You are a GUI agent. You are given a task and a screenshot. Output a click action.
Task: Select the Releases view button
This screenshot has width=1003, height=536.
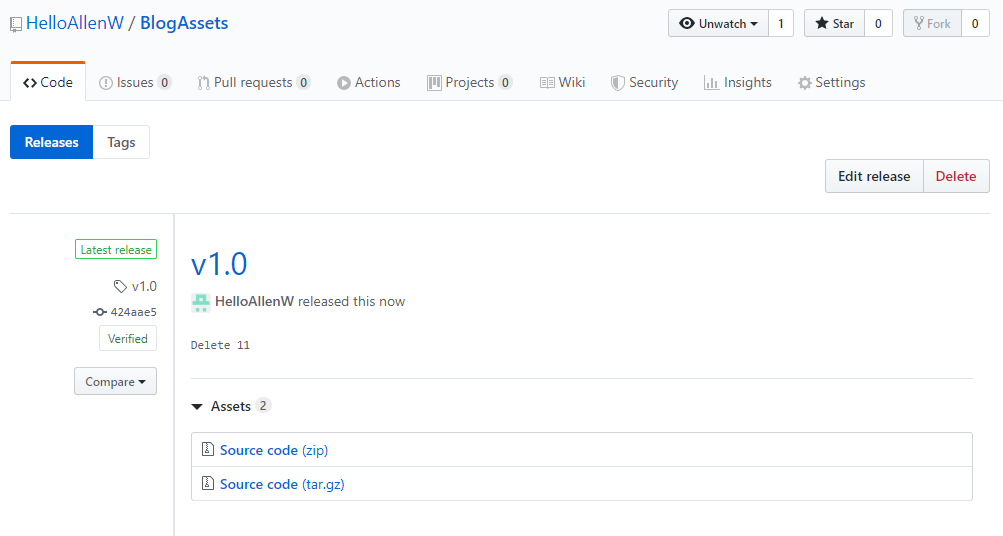(x=51, y=142)
